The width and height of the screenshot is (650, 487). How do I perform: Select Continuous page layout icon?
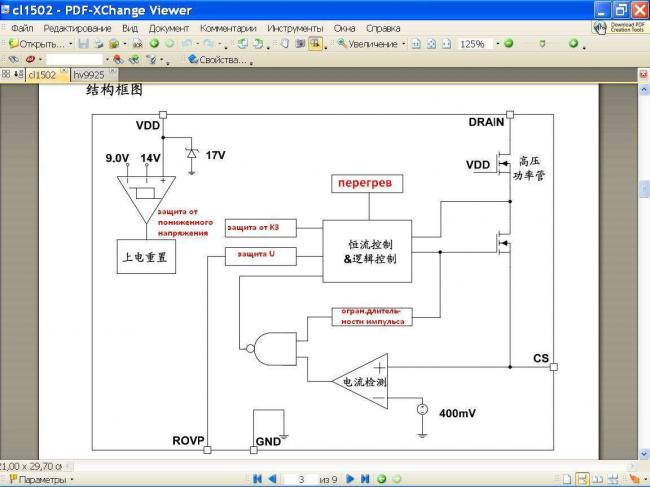(582, 480)
